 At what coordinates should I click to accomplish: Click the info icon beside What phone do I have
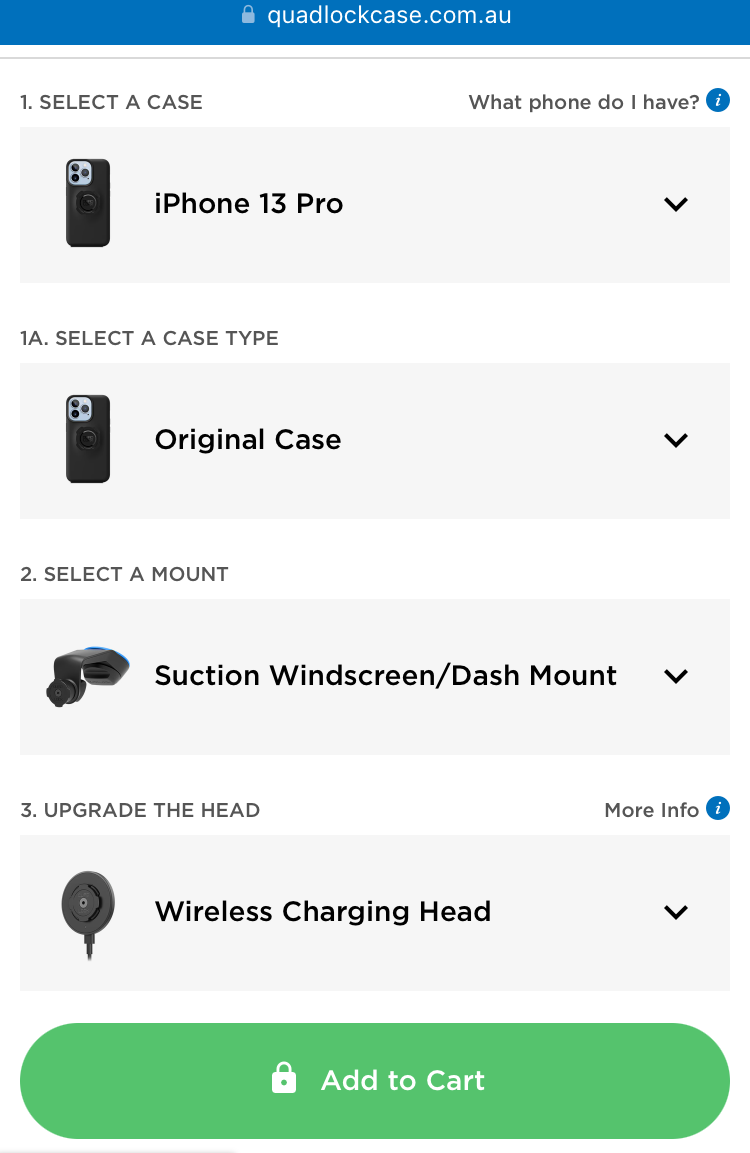[x=718, y=100]
